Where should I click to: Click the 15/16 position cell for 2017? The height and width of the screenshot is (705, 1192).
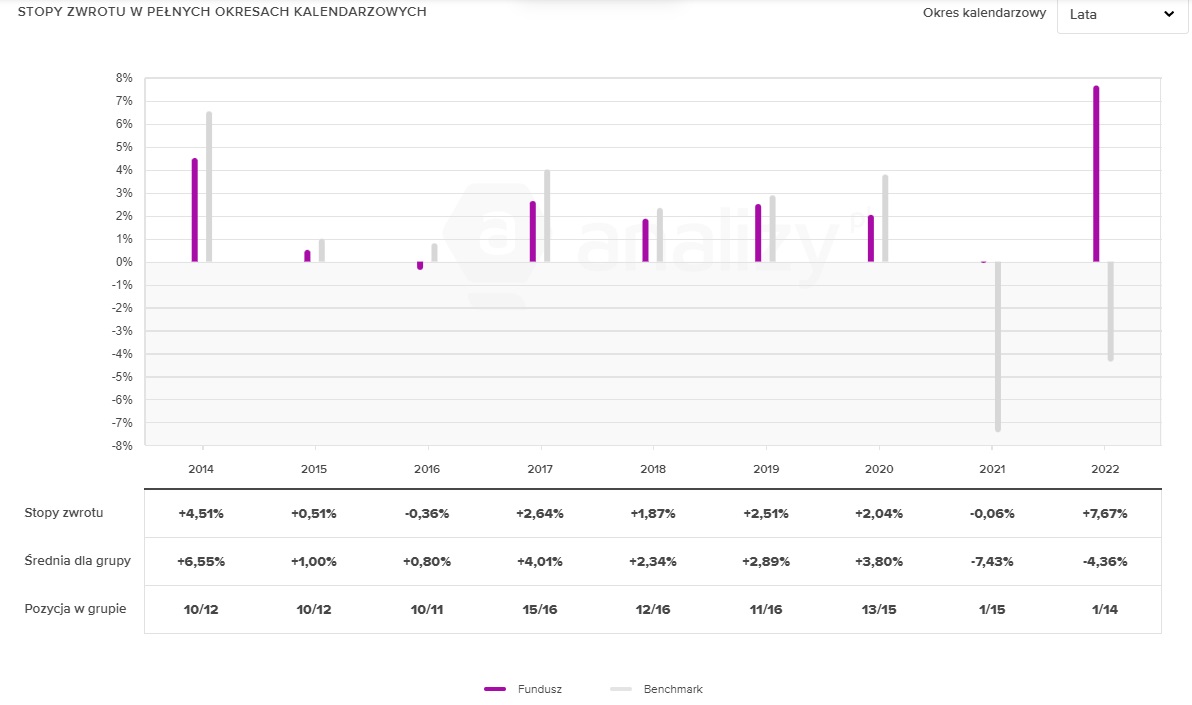540,609
